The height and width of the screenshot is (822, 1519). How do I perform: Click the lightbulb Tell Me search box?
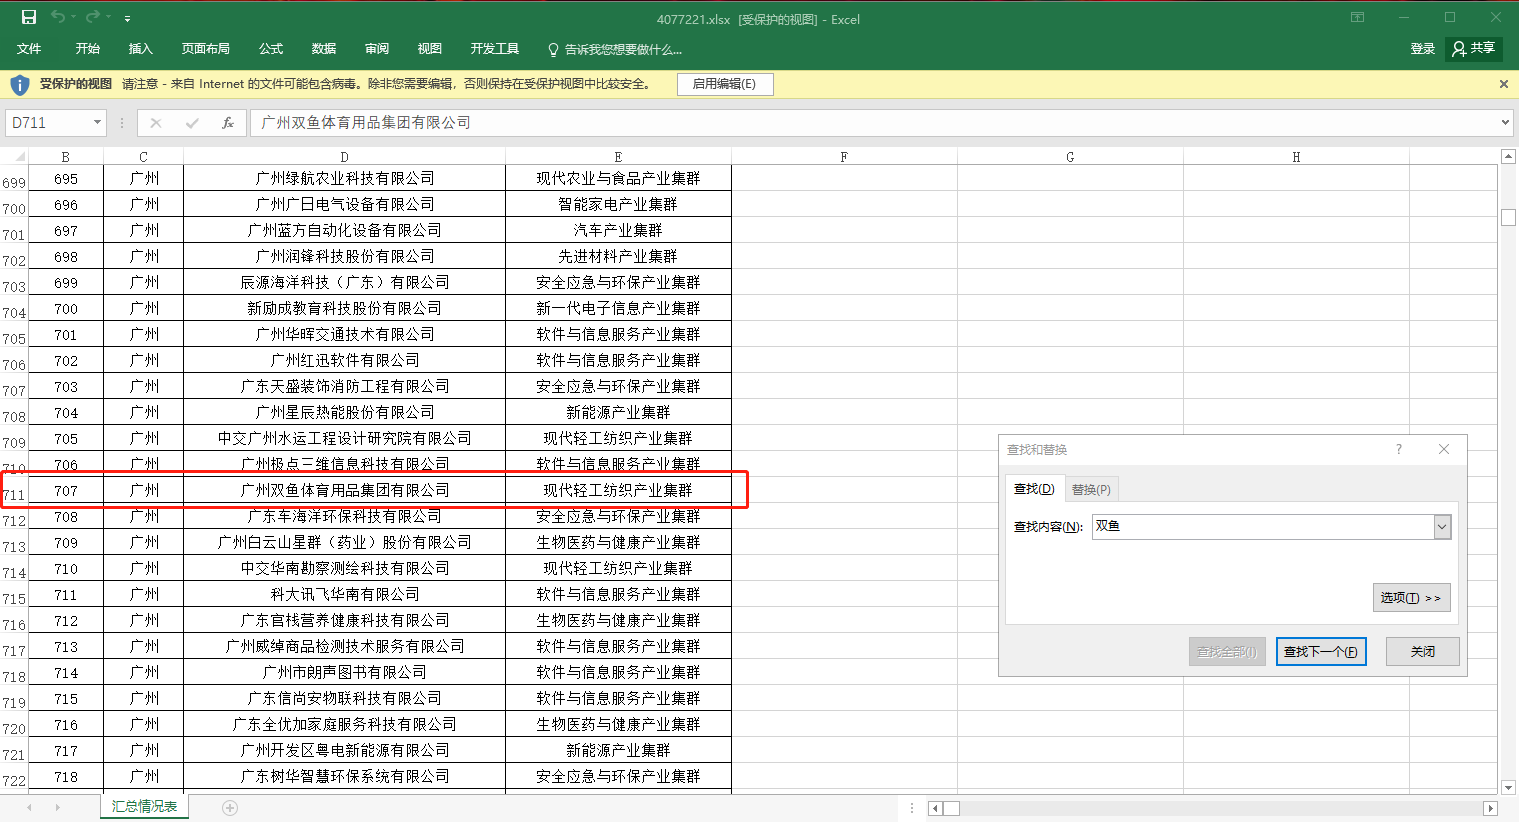tap(614, 49)
